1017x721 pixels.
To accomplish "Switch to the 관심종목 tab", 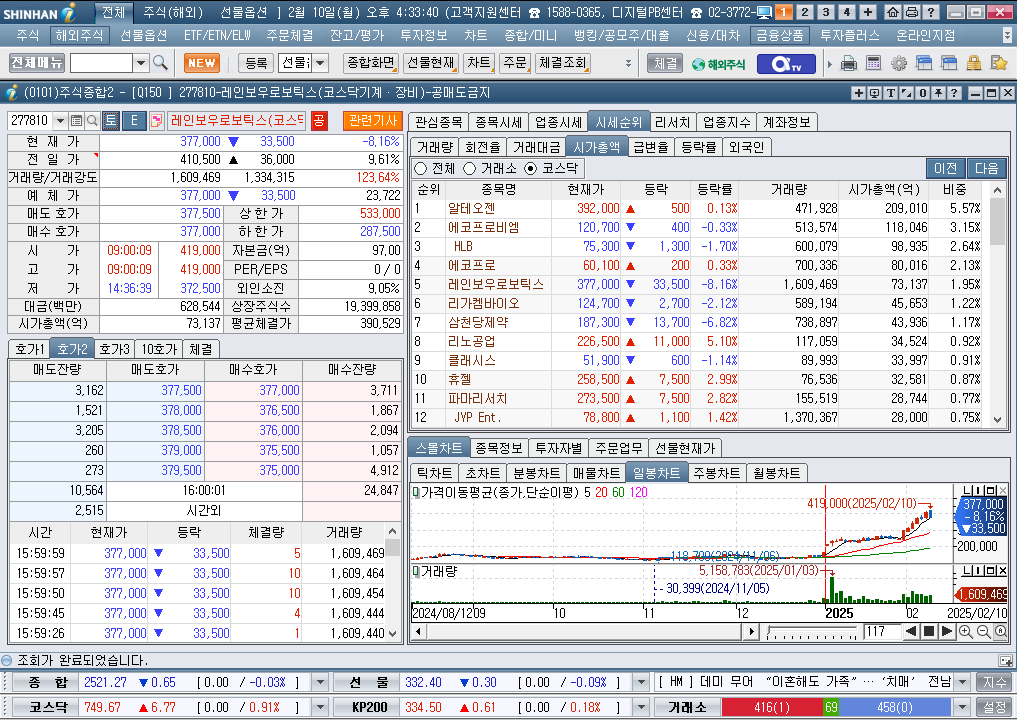I will tap(438, 122).
